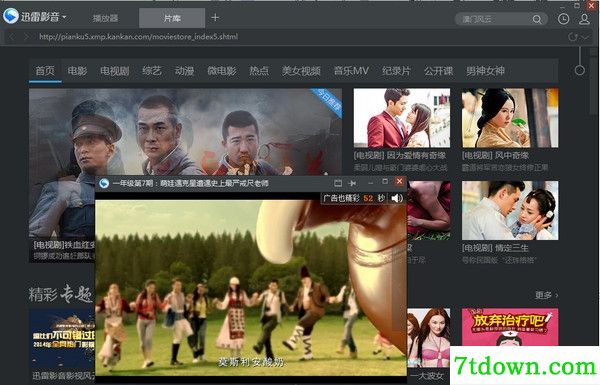Viewport: 600px width, 385px height.
Task: Click the magnifier search icon
Action: [x=537, y=19]
